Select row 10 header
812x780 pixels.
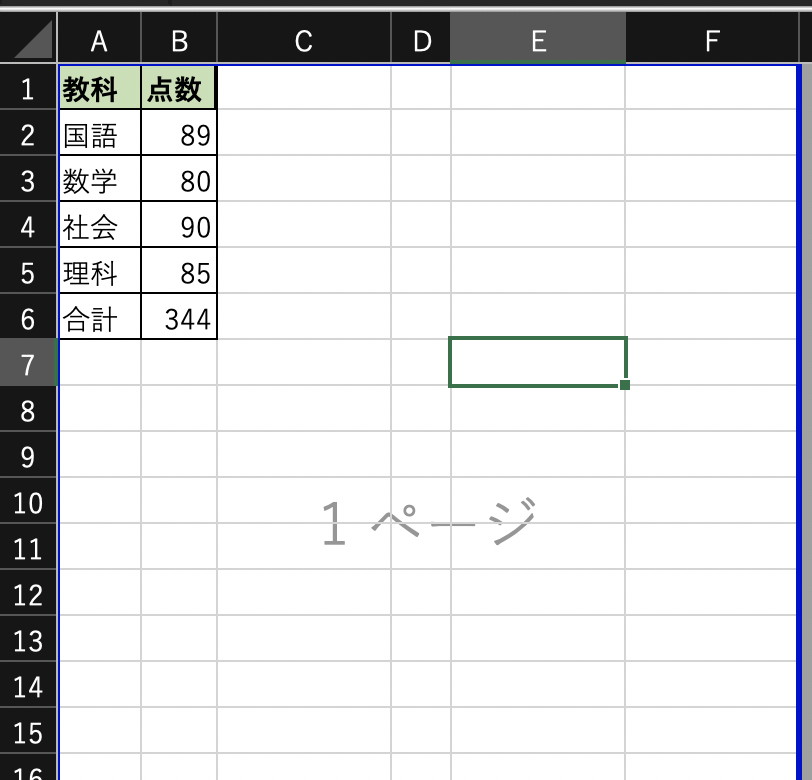coord(28,501)
